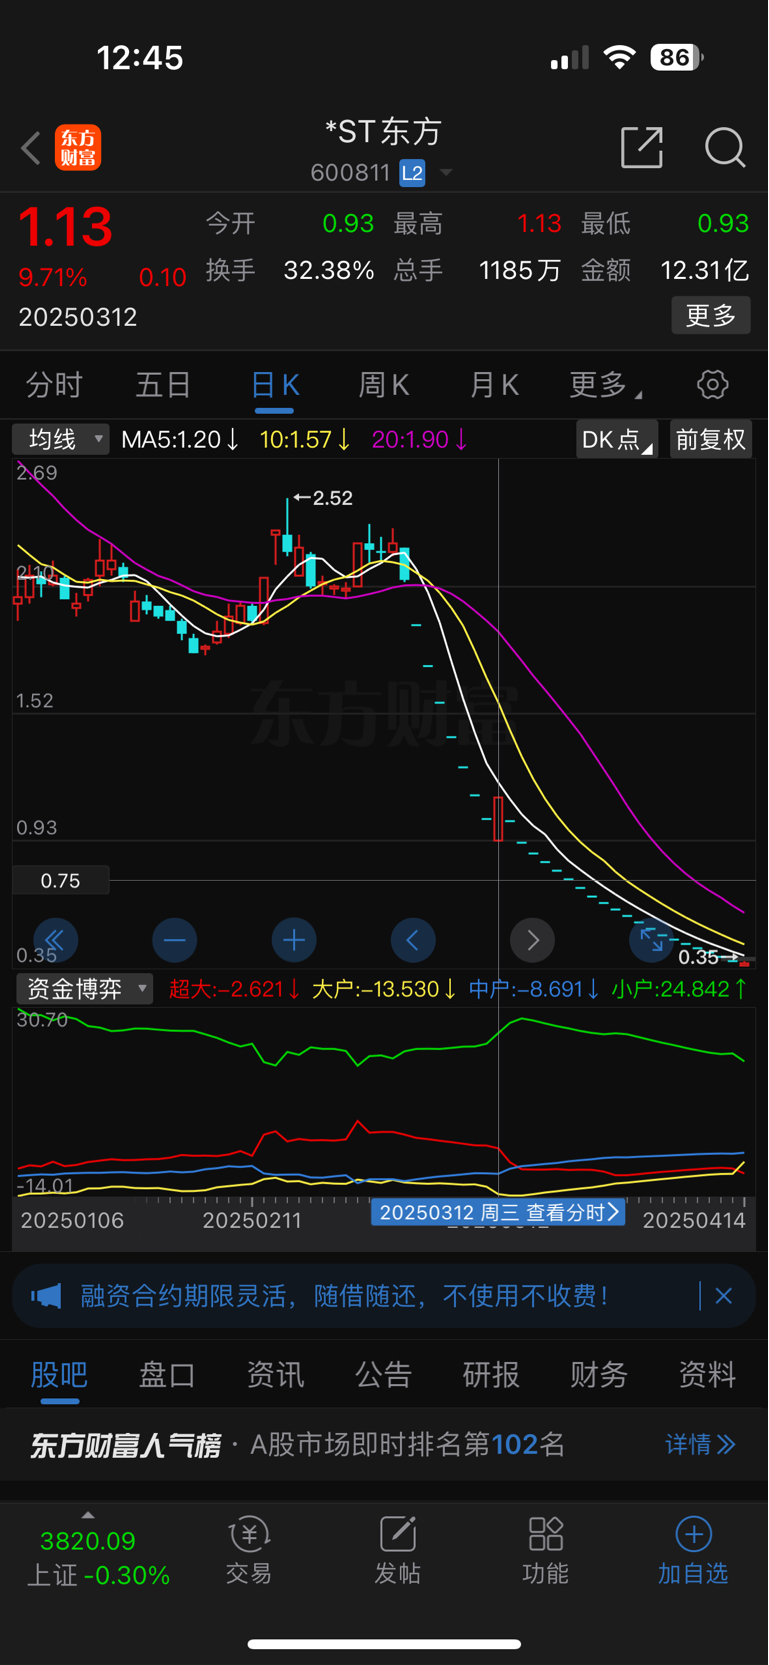The height and width of the screenshot is (1665, 769).
Task: Tap the 0.75 crosshair price label
Action: tap(60, 881)
